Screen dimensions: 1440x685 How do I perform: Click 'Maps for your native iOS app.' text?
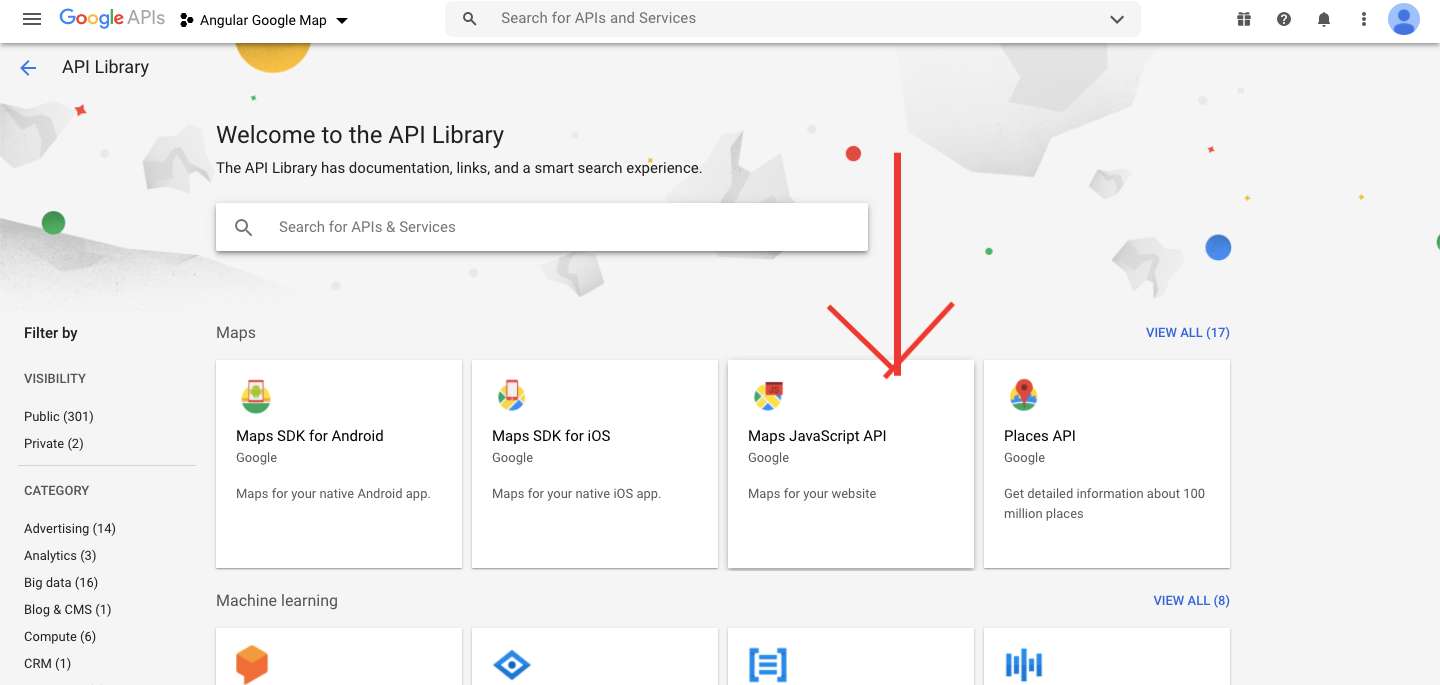point(576,494)
